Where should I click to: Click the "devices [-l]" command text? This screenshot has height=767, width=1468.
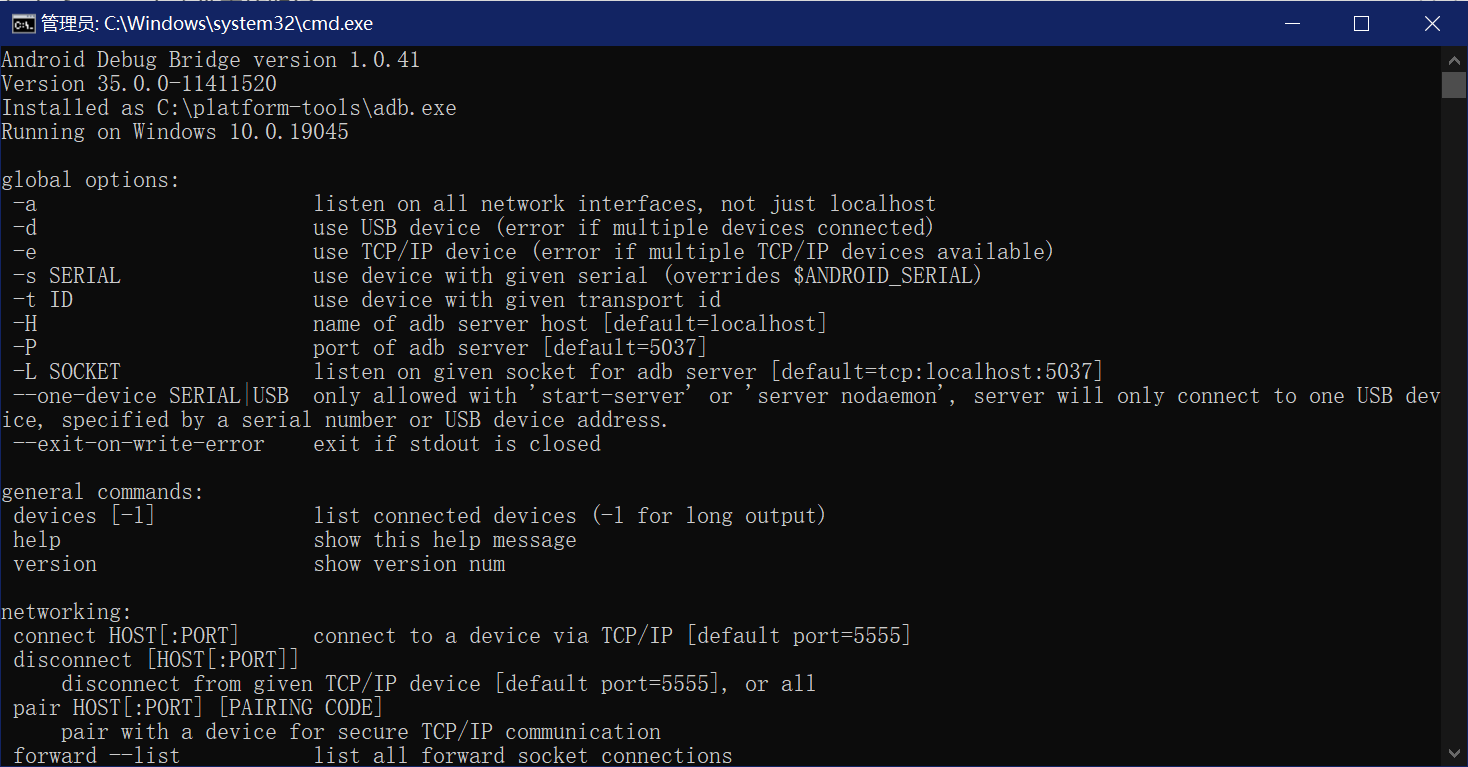pyautogui.click(x=84, y=516)
